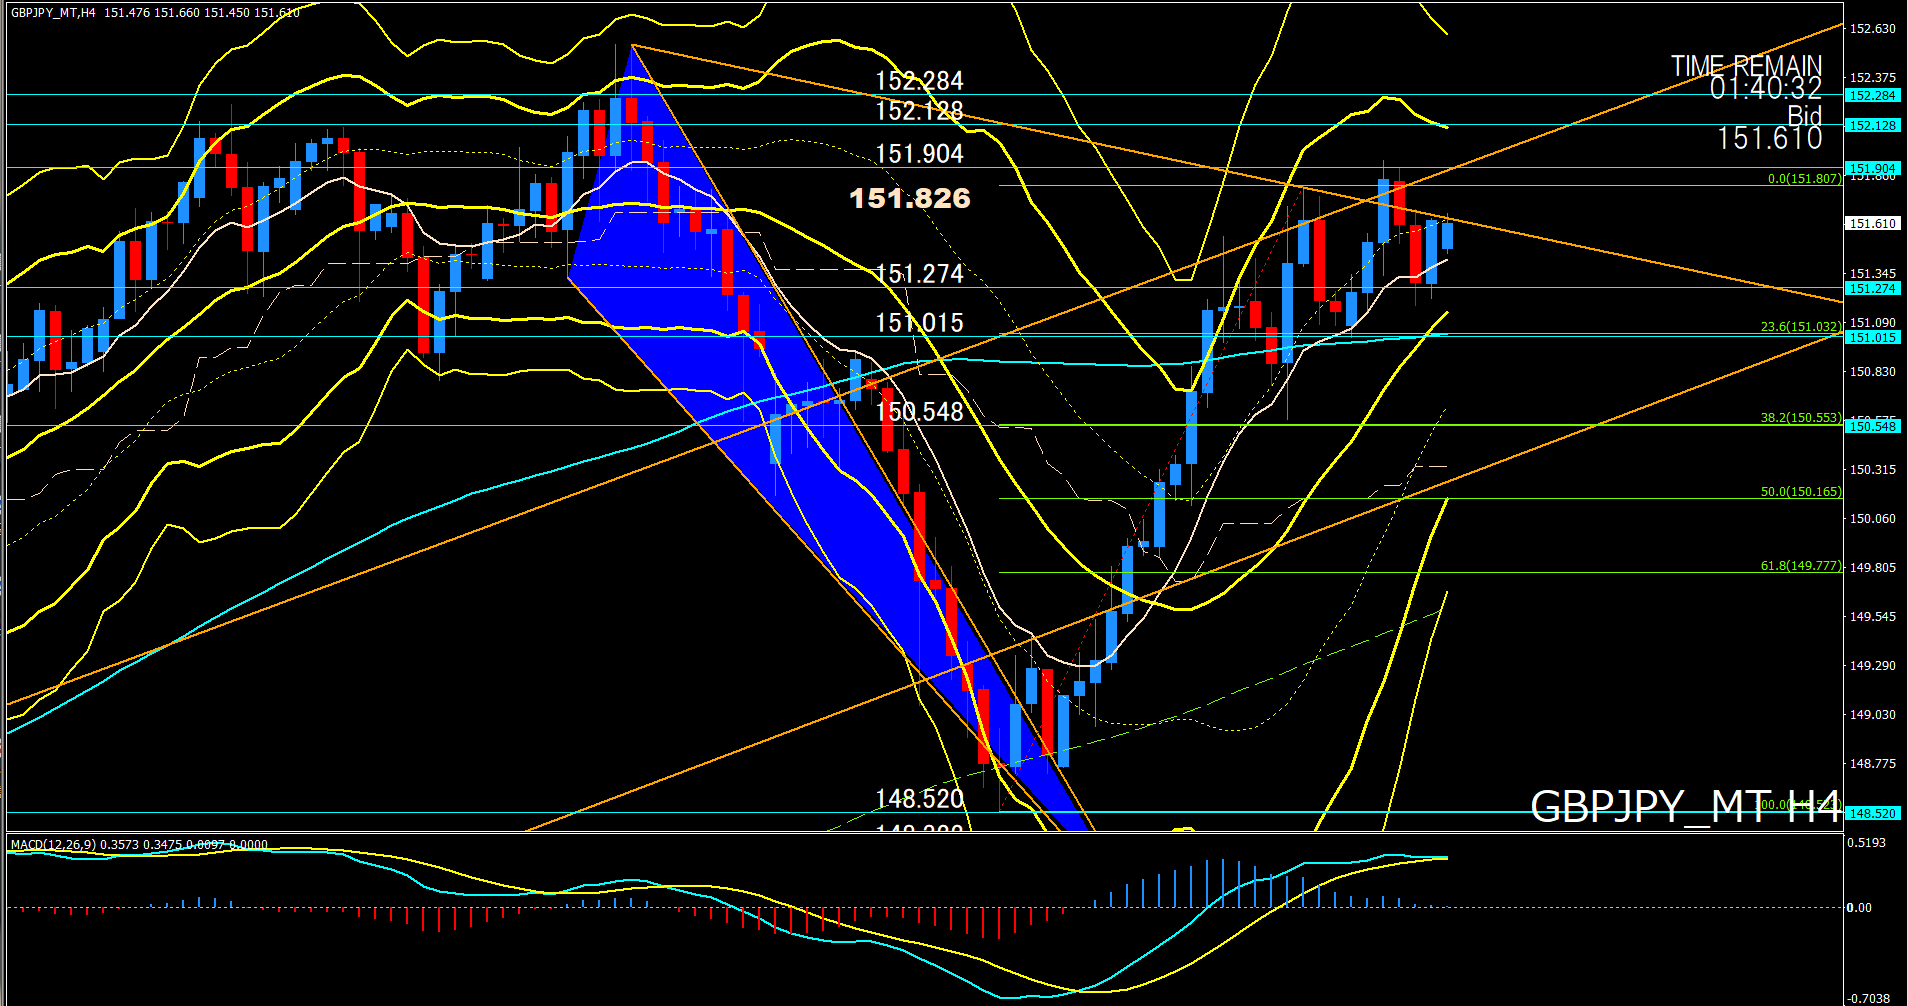Click the Fibonacci 23.6(151.032) level label

(x=1800, y=327)
